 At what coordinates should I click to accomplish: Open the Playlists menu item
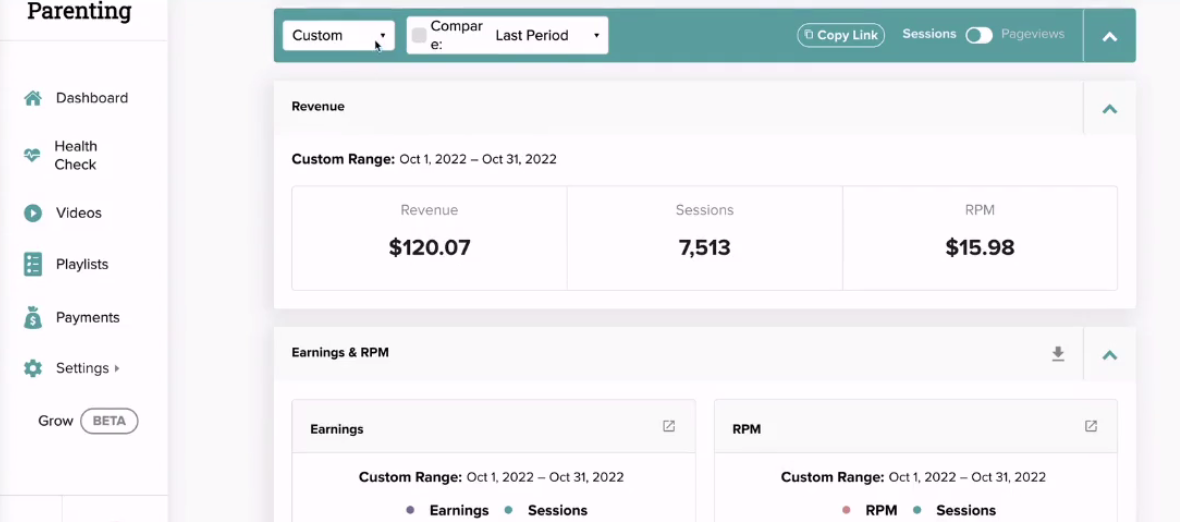[x=82, y=265]
